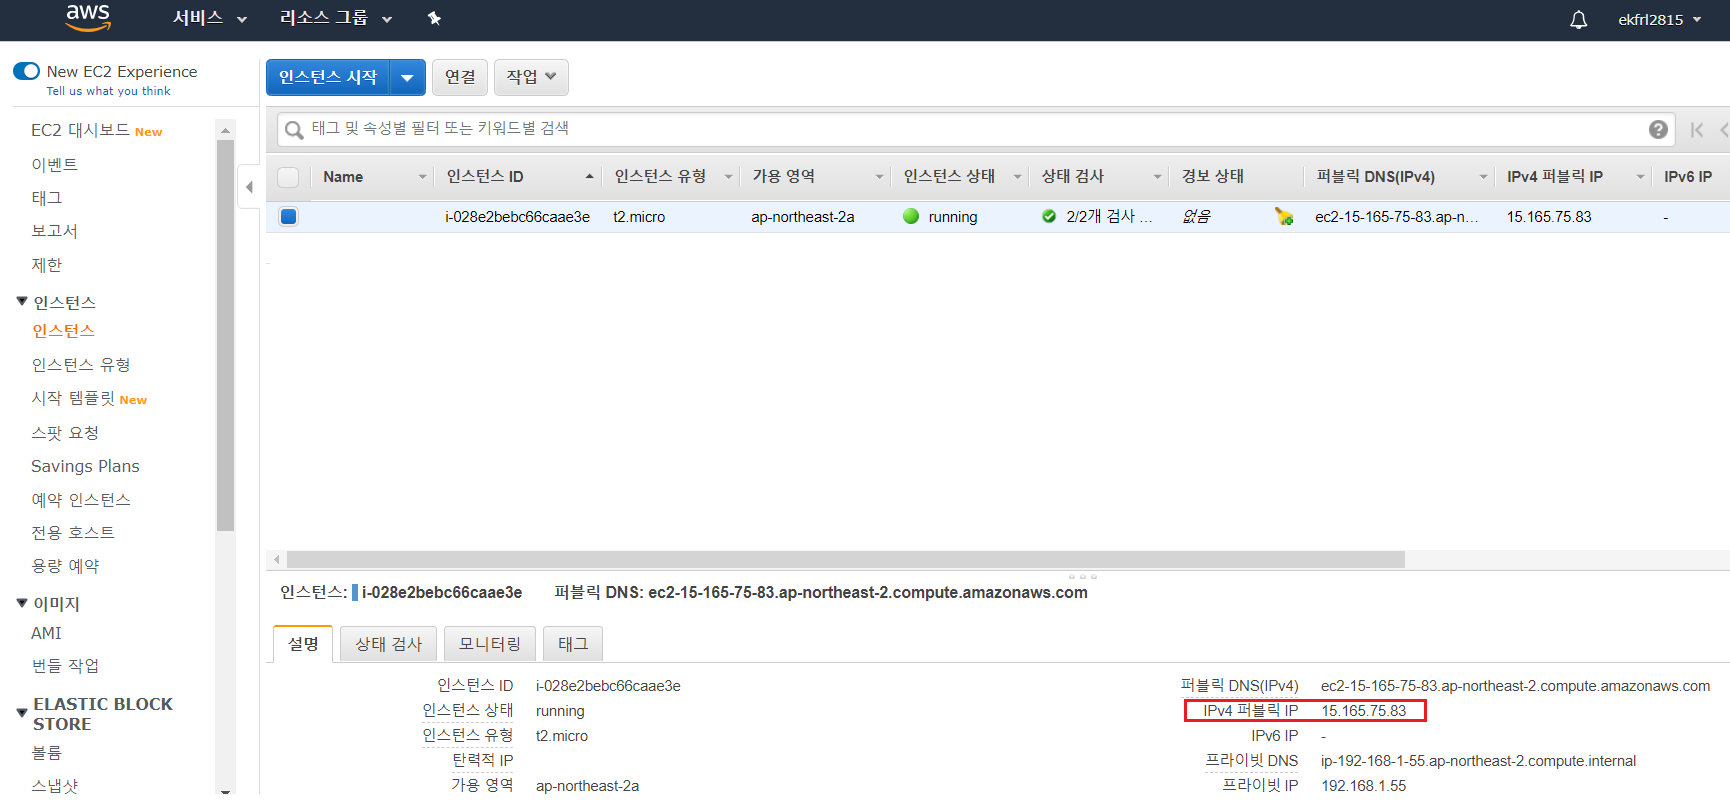Open the 리소스 그룹 dropdown
Screen dimensions: 1730x802
tap(335, 18)
